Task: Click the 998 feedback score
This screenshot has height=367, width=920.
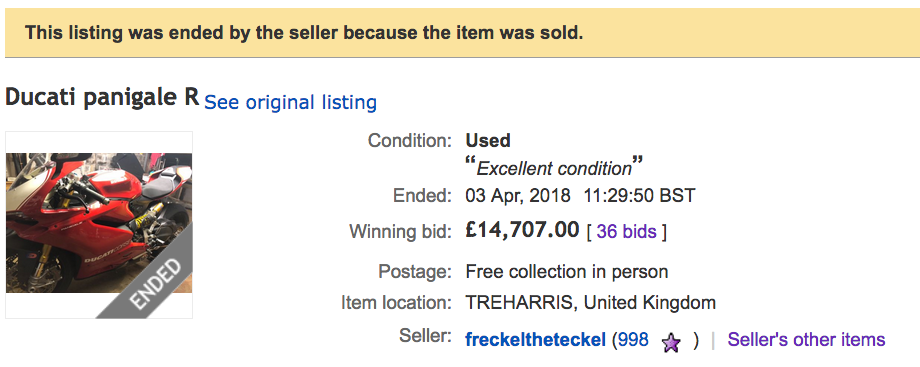Action: tap(632, 339)
